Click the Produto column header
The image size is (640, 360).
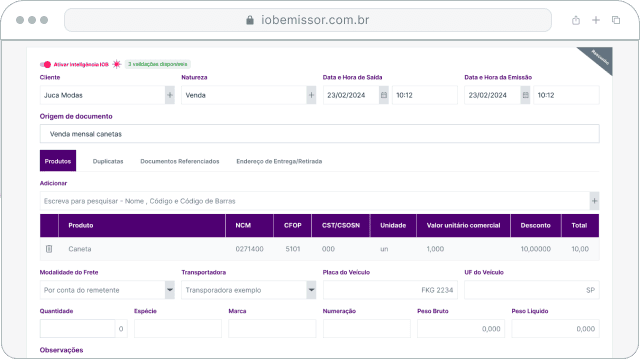(142, 225)
